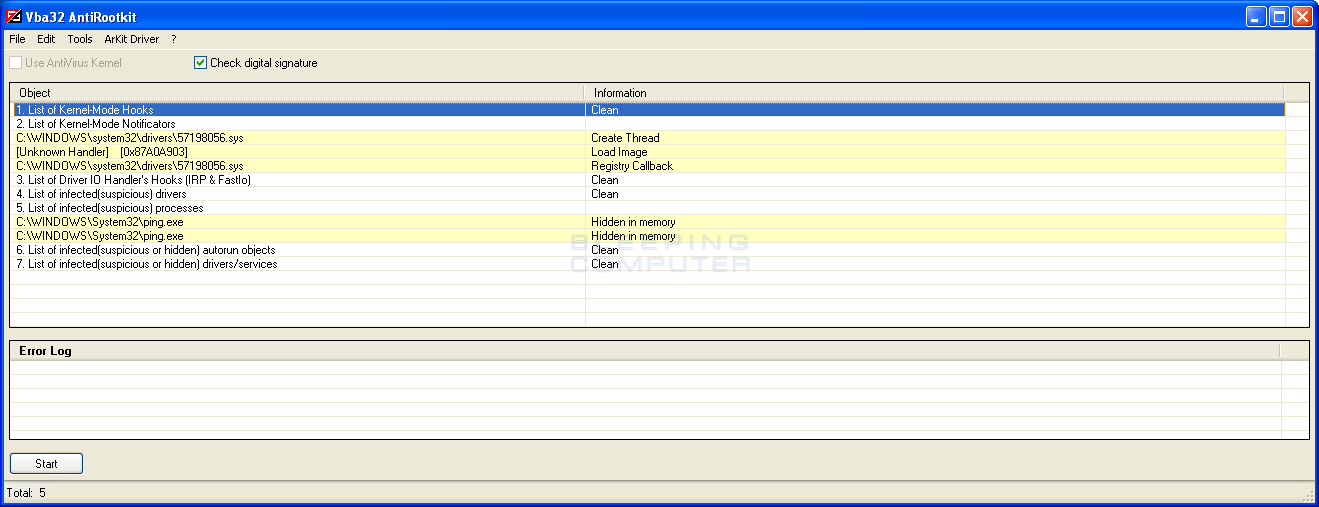Select the 57198056.sys row with Registry Callback
This screenshot has width=1319, height=507.
coord(648,166)
